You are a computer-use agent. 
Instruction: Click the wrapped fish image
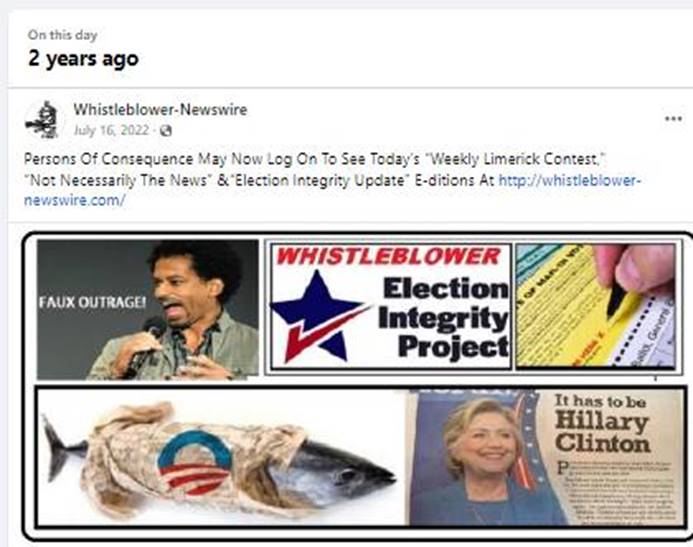(219, 459)
